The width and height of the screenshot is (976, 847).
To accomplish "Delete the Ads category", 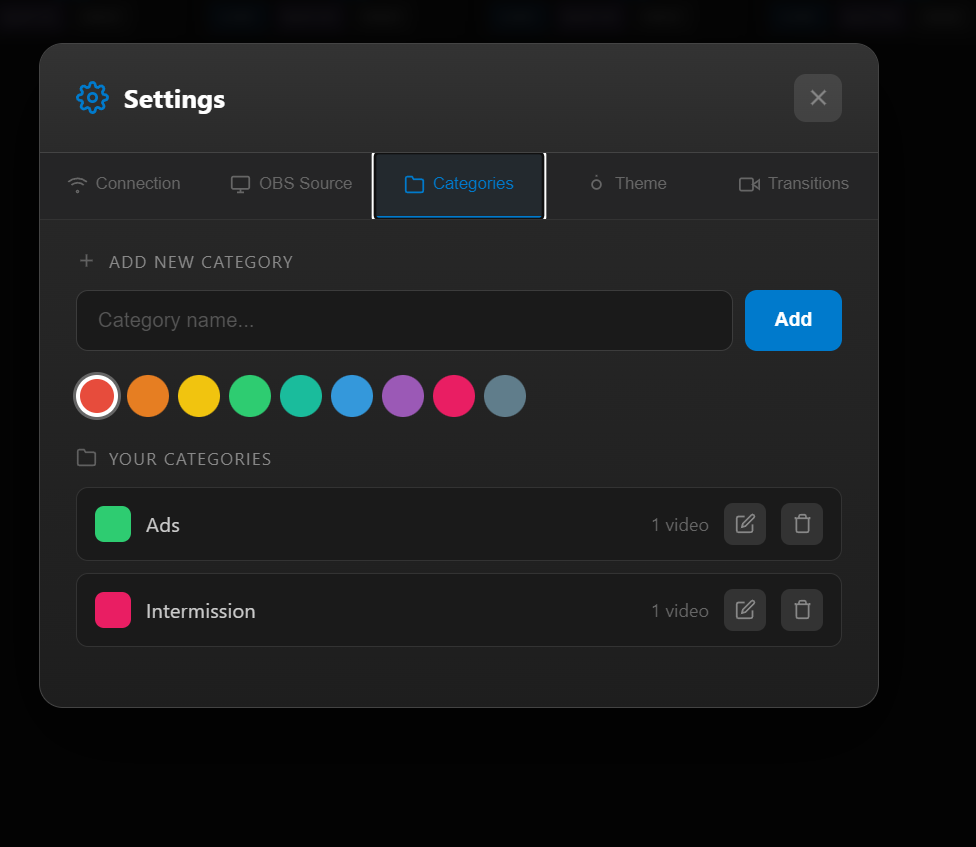I will [802, 524].
